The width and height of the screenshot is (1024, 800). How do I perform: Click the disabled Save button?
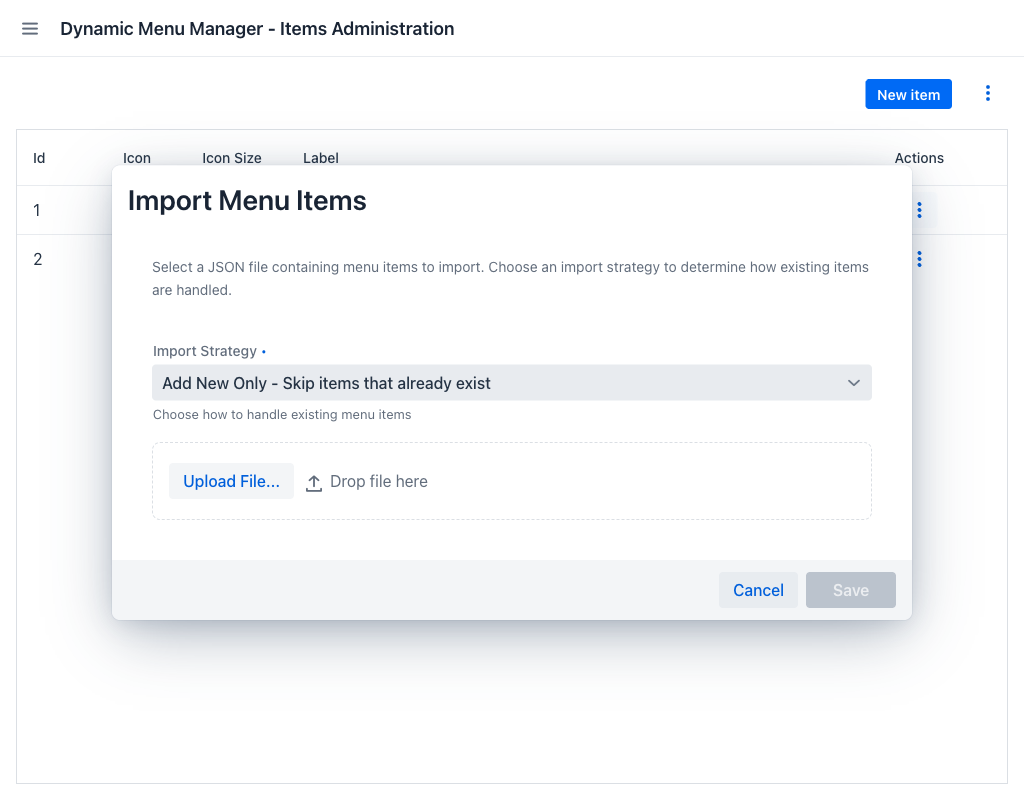click(x=850, y=590)
